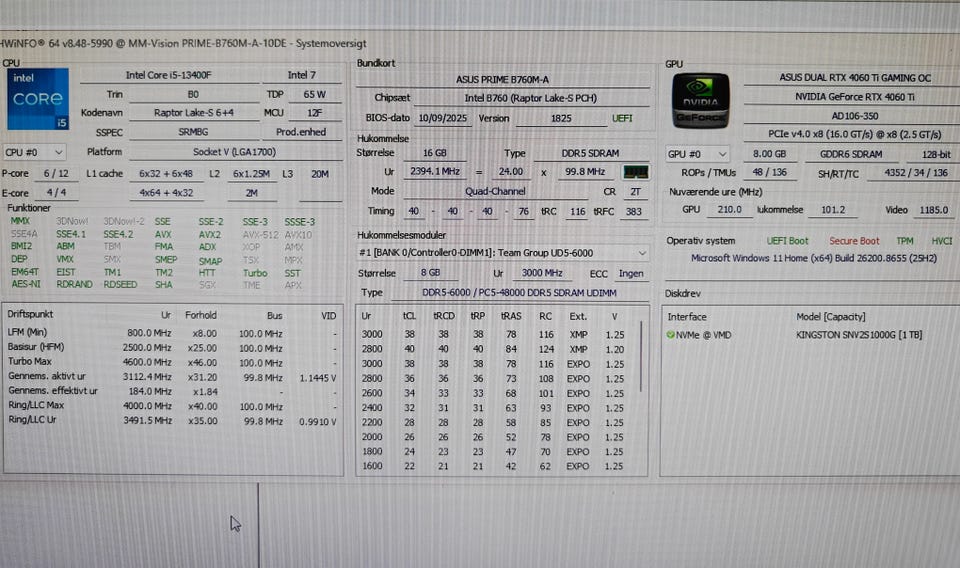Screen dimensions: 960x568
Task: Click the Video clock 1185.0 value
Action: 934,210
